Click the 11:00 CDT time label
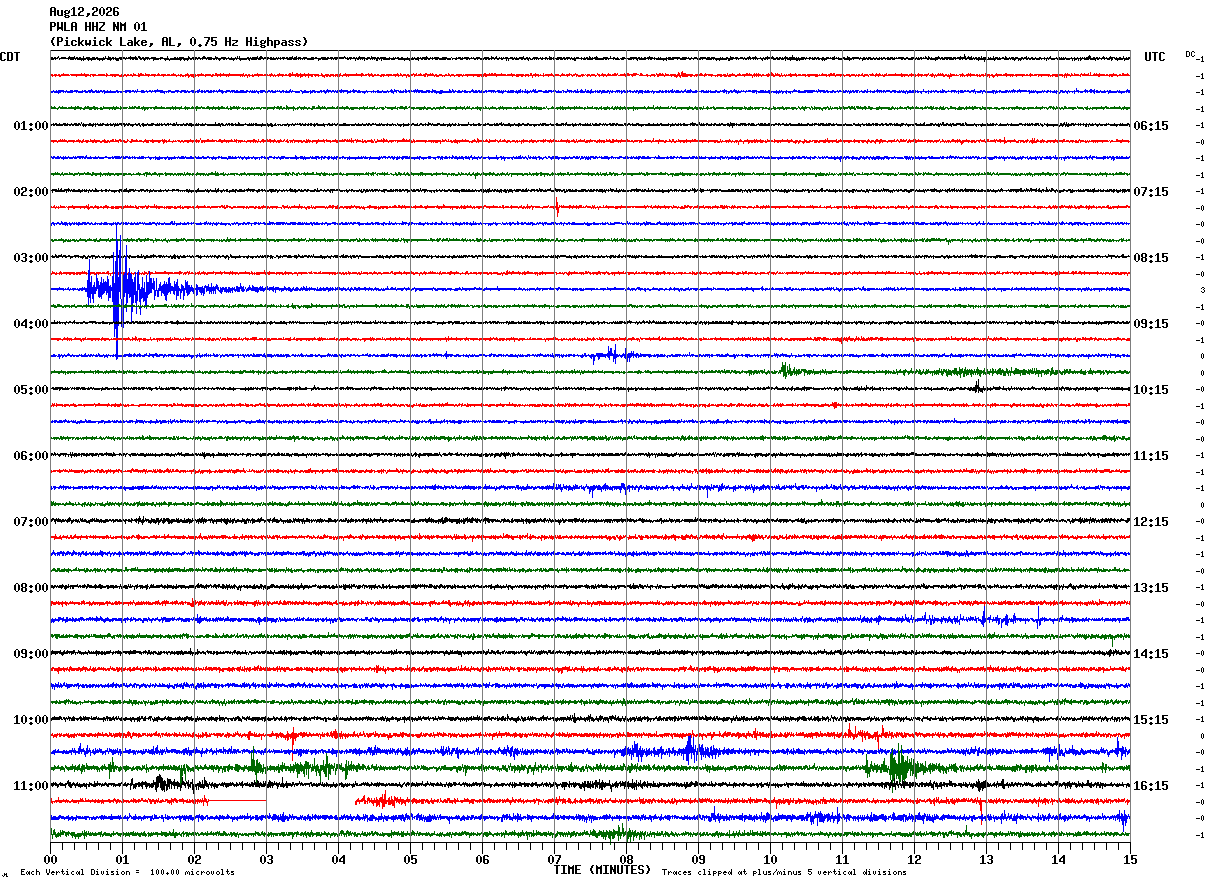 [x=31, y=786]
